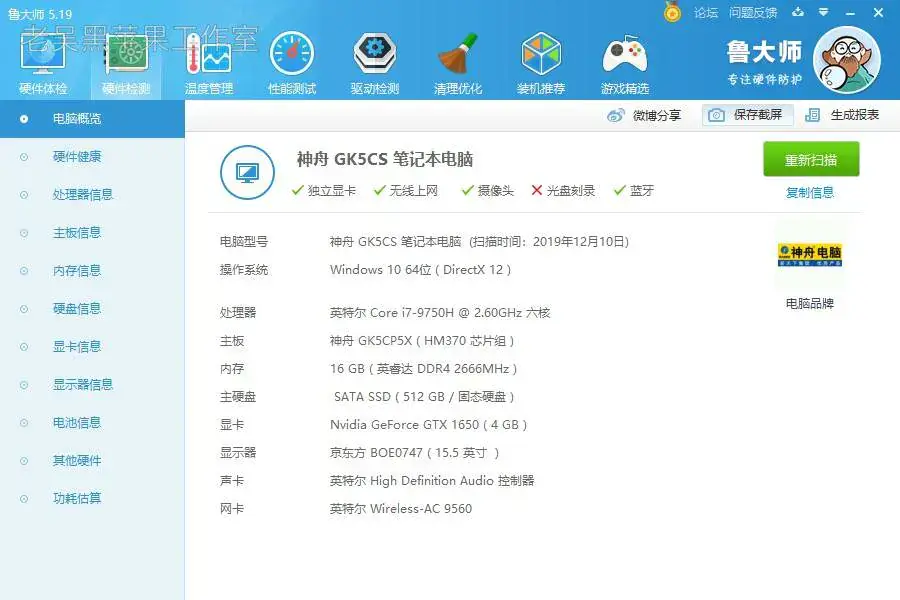Click the 鲁大师 mascot avatar

(x=847, y=60)
